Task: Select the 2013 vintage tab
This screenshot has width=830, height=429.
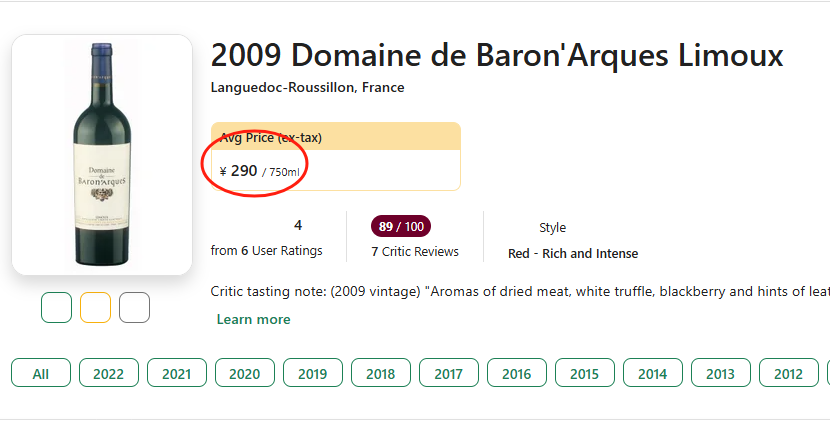Action: point(721,373)
